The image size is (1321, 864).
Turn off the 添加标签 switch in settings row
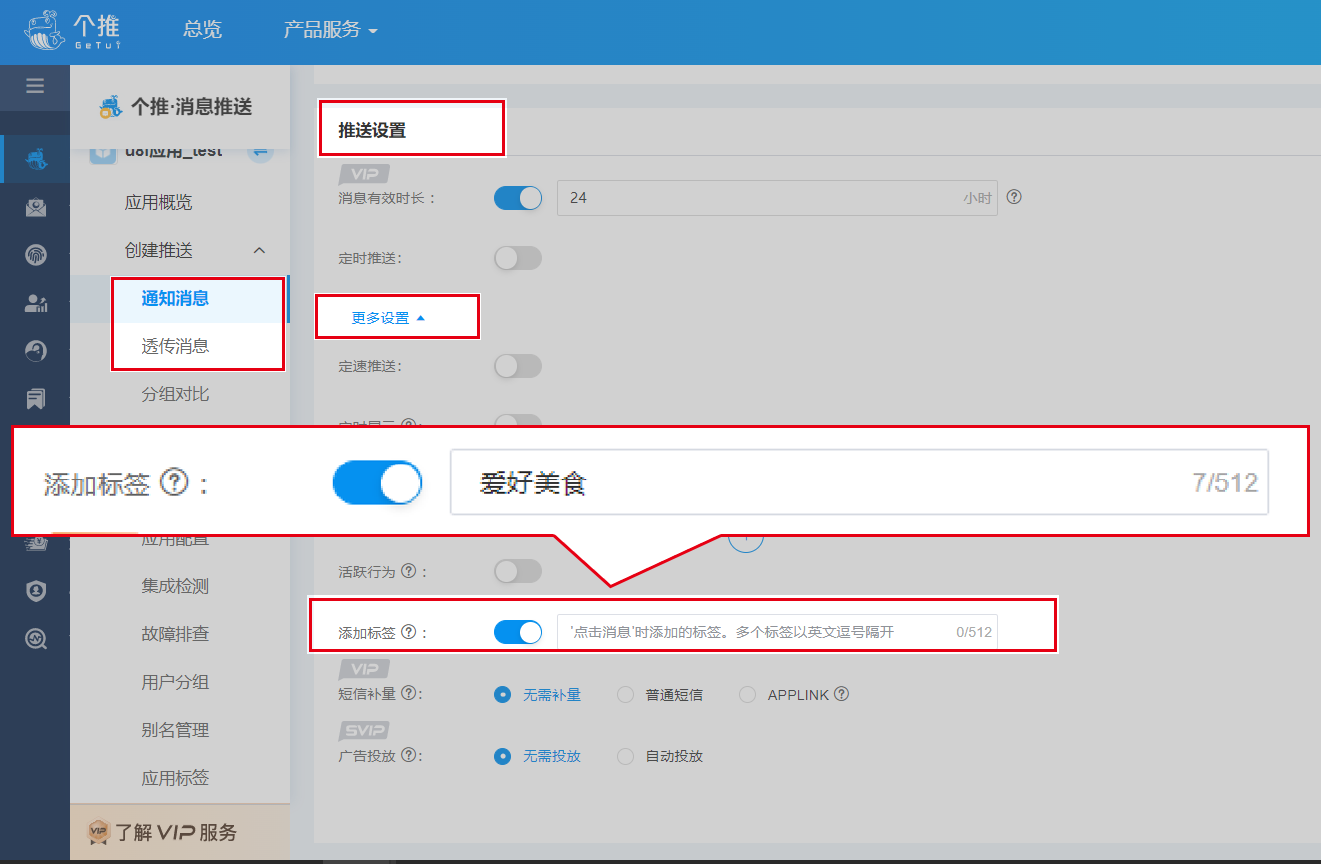click(518, 632)
